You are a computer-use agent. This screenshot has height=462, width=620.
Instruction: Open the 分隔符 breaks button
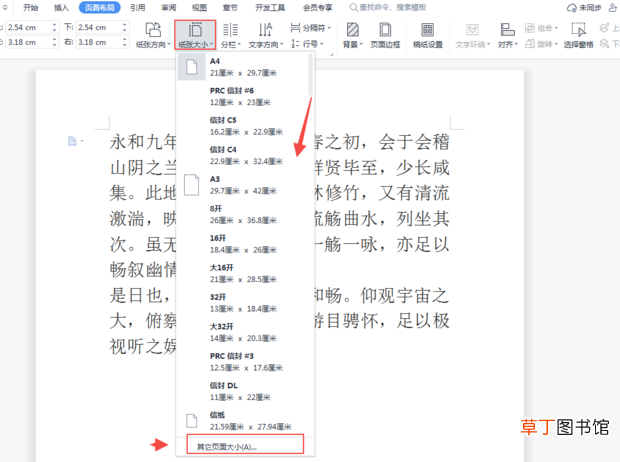pos(310,28)
